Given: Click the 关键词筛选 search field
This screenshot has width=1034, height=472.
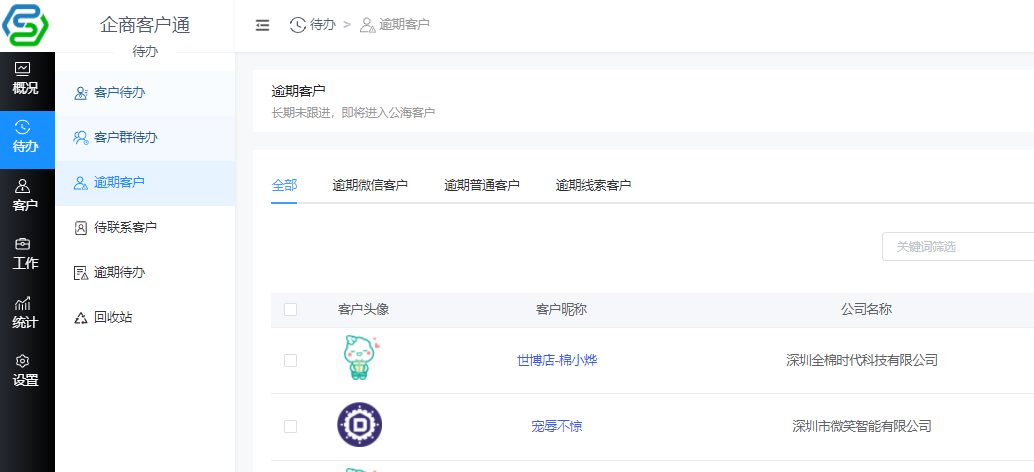Looking at the screenshot, I should 958,247.
